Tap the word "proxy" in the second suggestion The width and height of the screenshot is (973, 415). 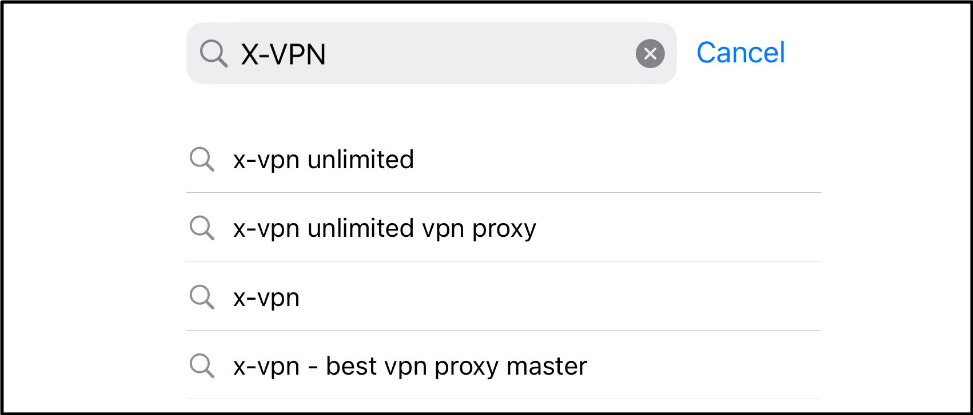[504, 230]
